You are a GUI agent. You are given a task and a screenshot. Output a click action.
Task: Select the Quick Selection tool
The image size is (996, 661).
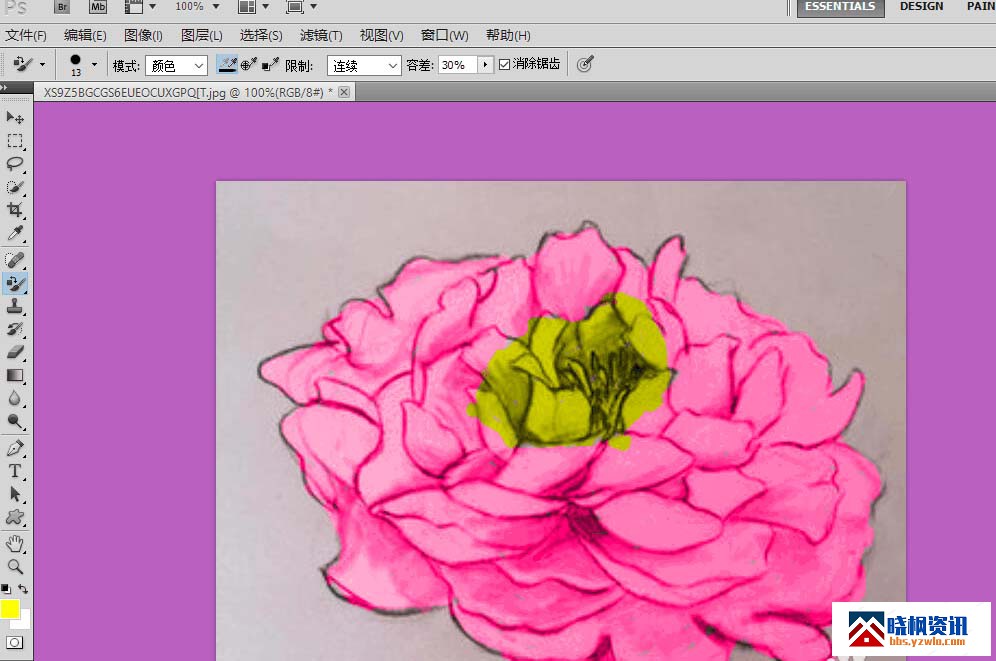15,187
